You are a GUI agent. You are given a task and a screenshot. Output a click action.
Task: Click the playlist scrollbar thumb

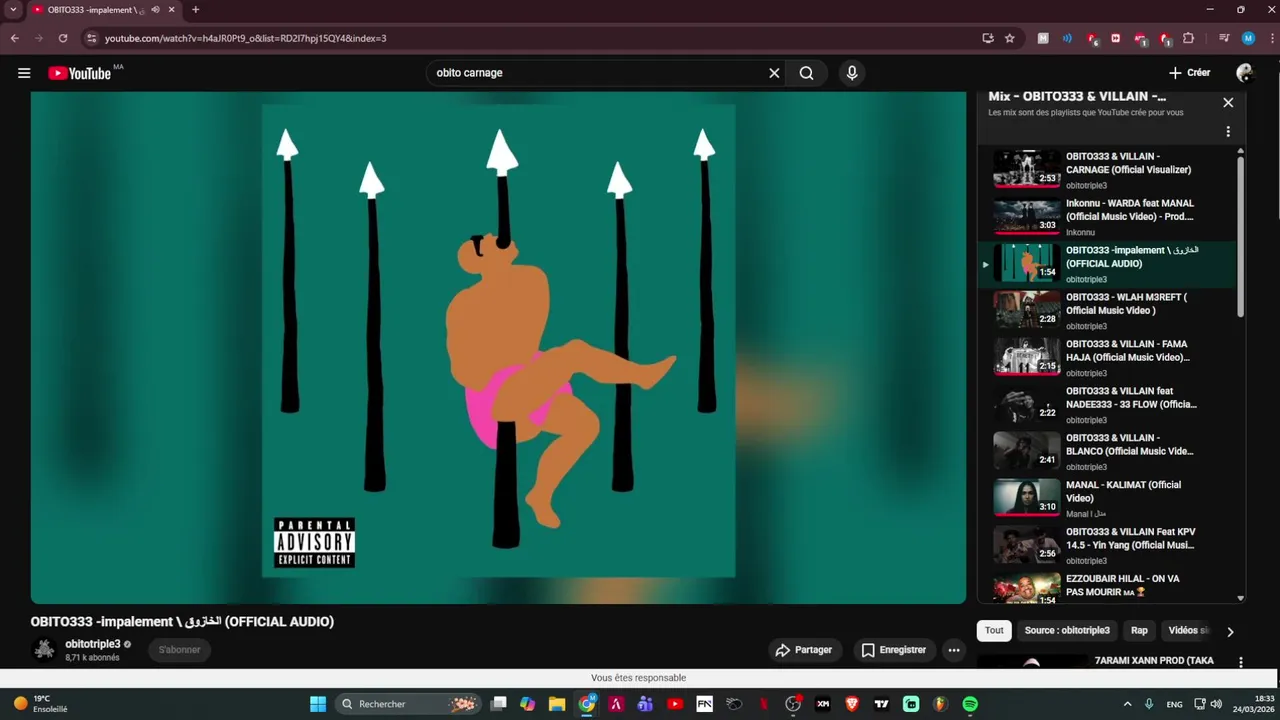coord(1241,237)
